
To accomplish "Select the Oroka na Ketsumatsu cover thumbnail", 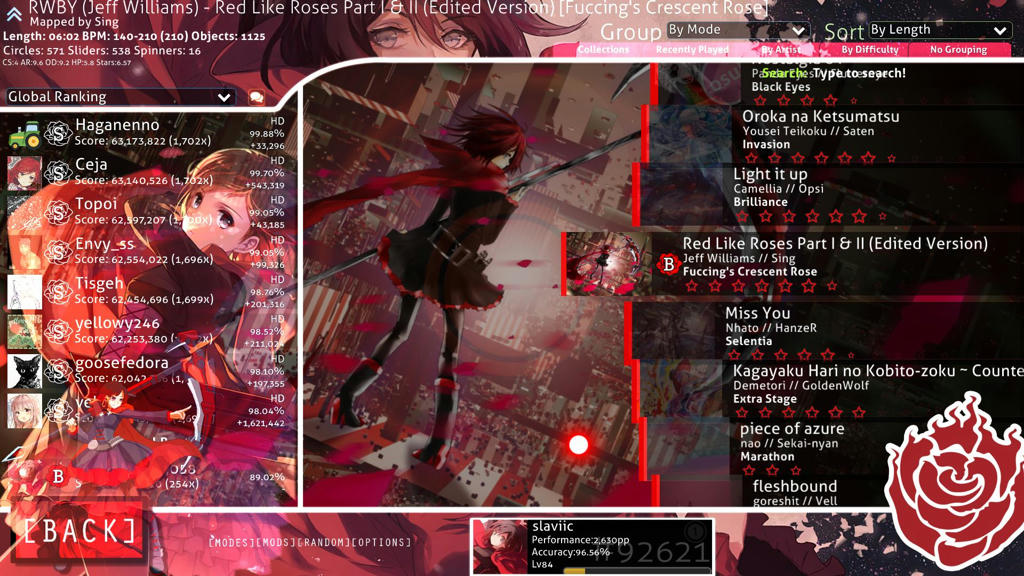I will tap(690, 134).
